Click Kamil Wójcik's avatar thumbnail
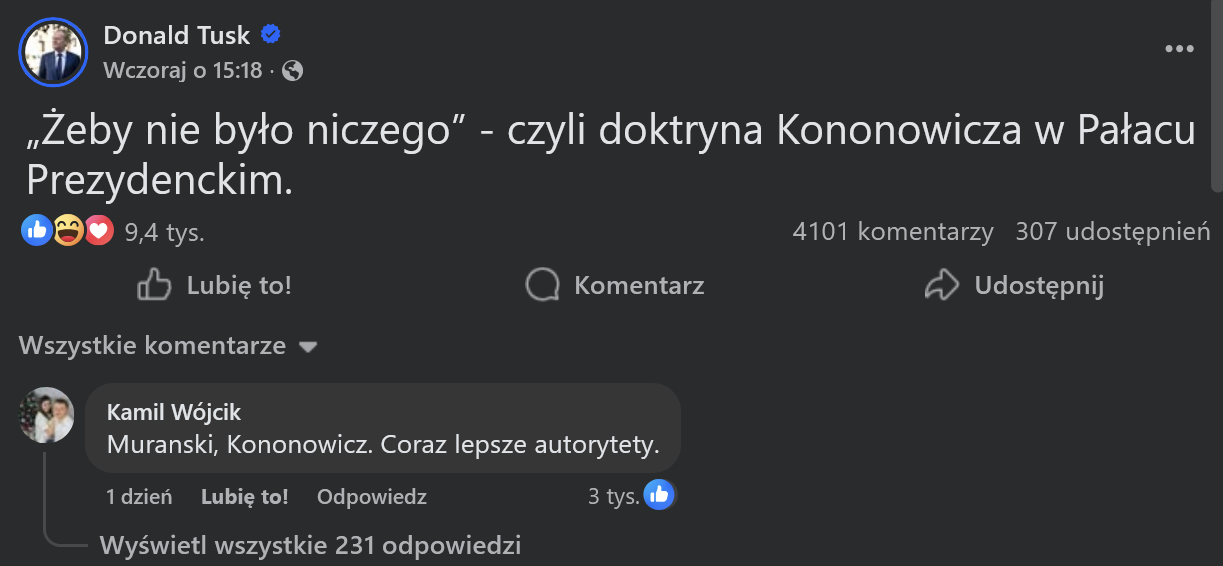 [47, 415]
